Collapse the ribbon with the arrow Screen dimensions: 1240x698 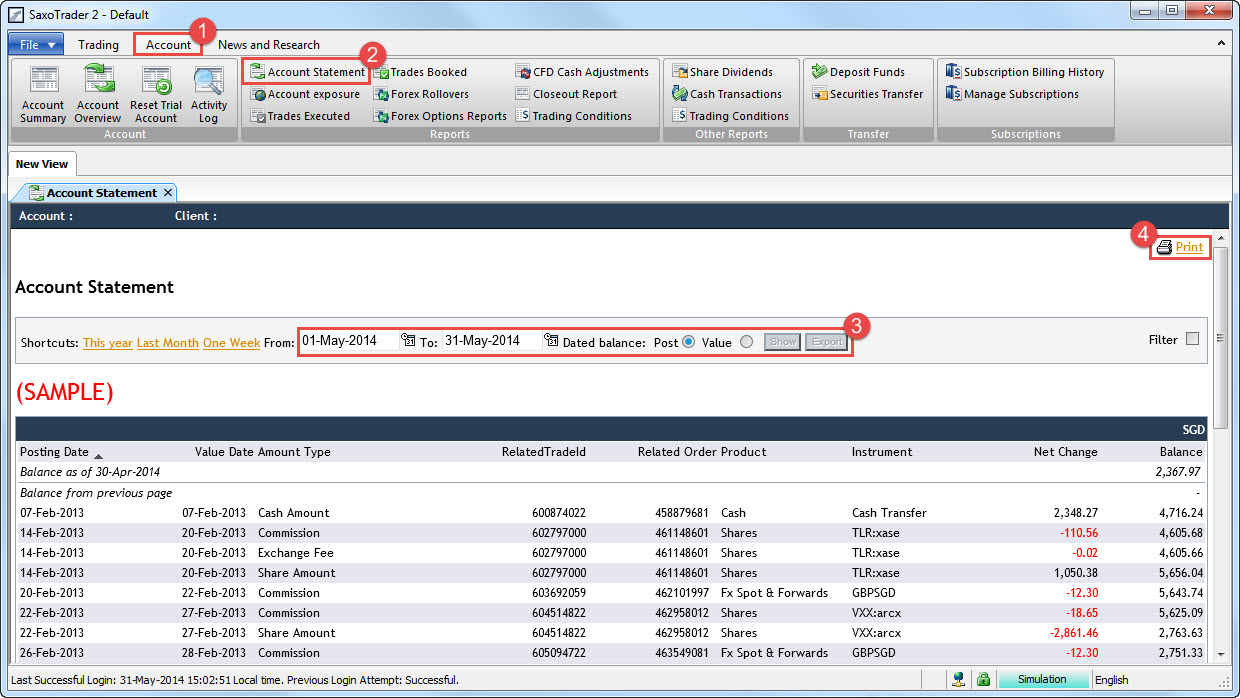point(1221,44)
